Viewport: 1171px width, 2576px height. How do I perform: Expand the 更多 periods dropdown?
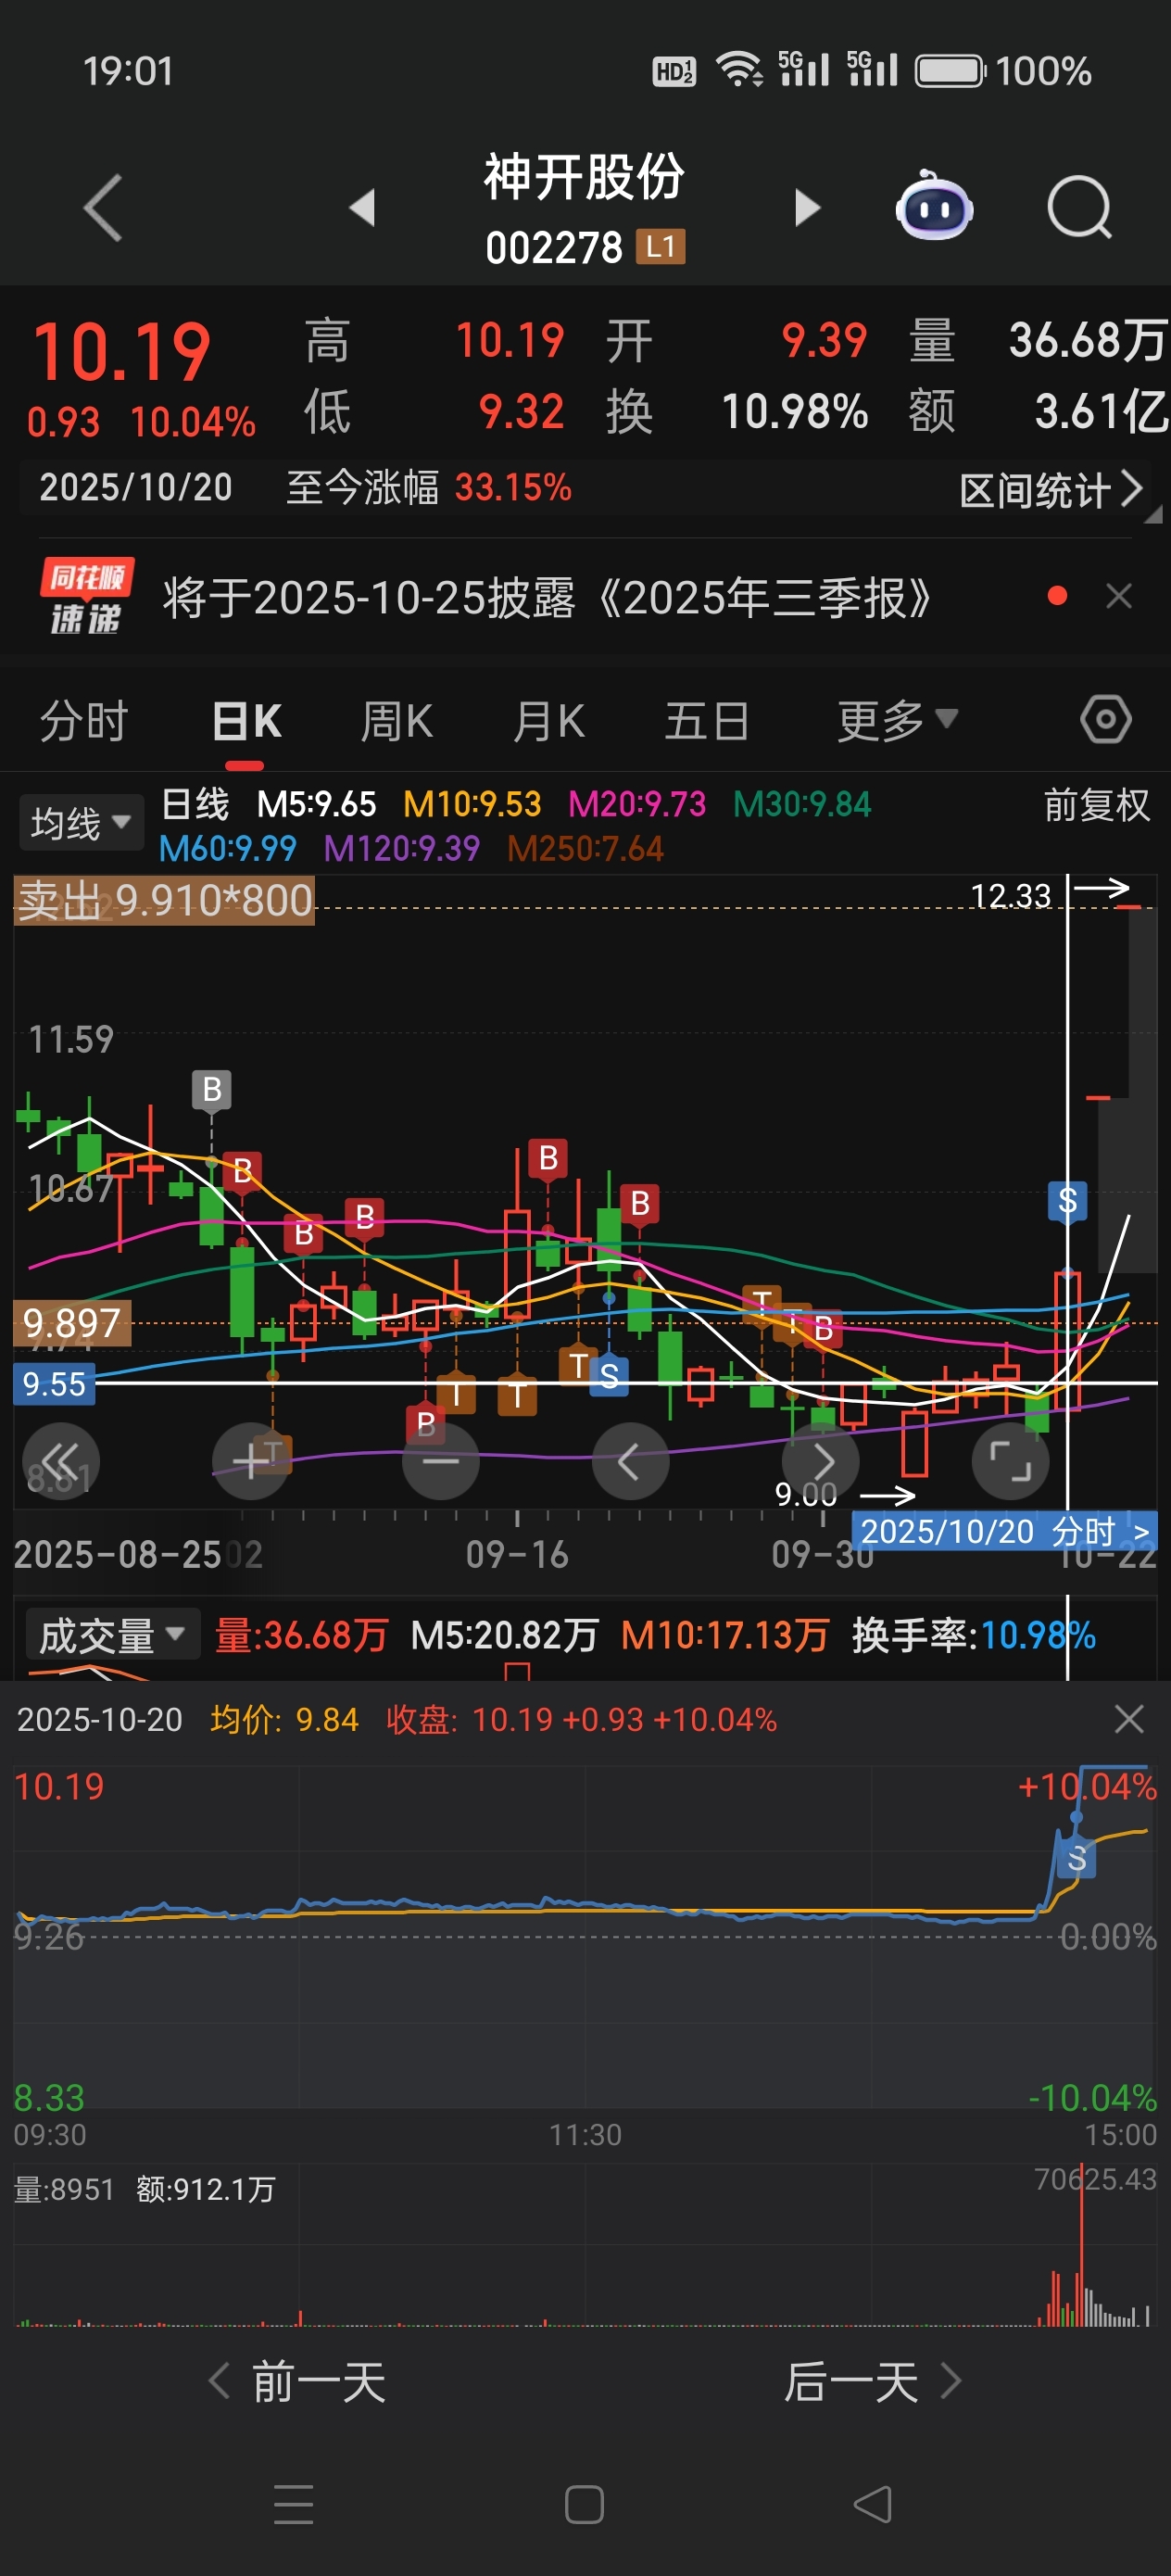point(897,720)
